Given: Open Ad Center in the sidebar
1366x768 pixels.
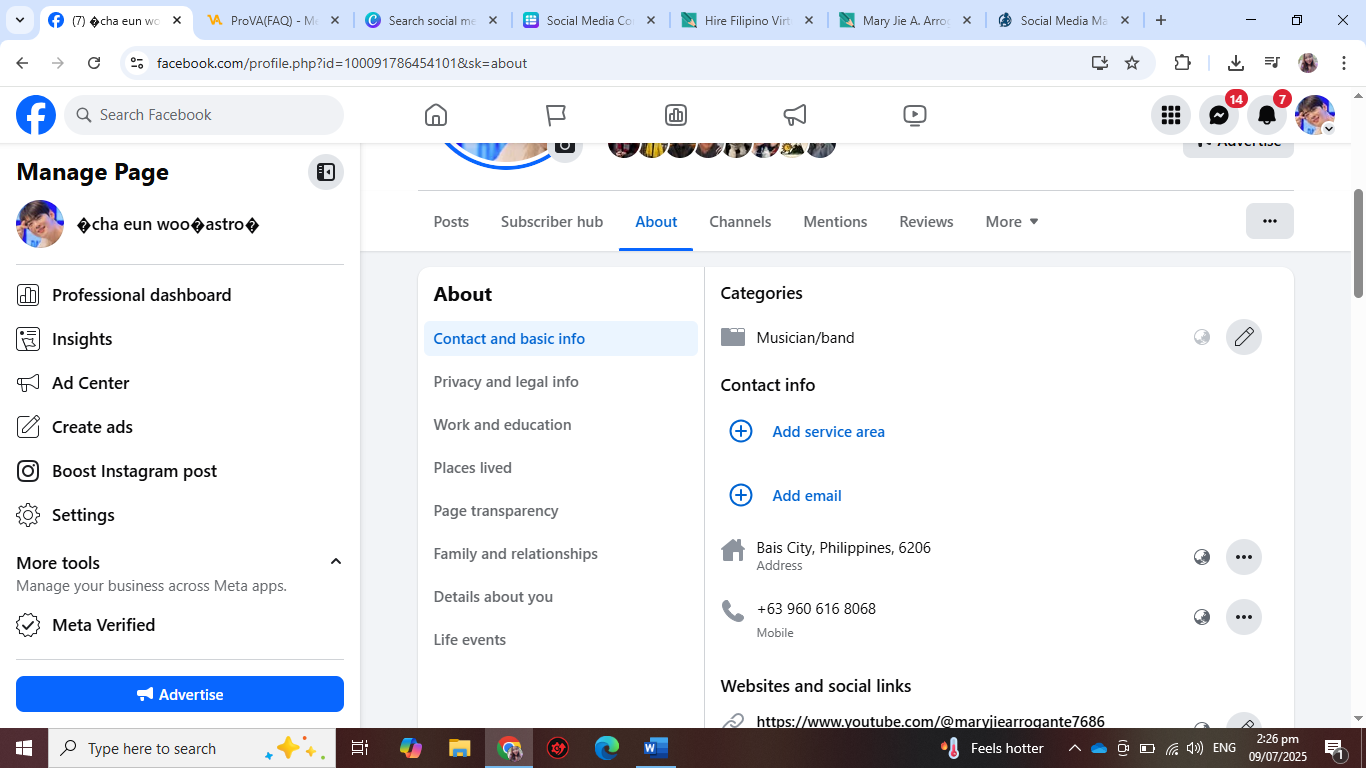Looking at the screenshot, I should point(180,383).
